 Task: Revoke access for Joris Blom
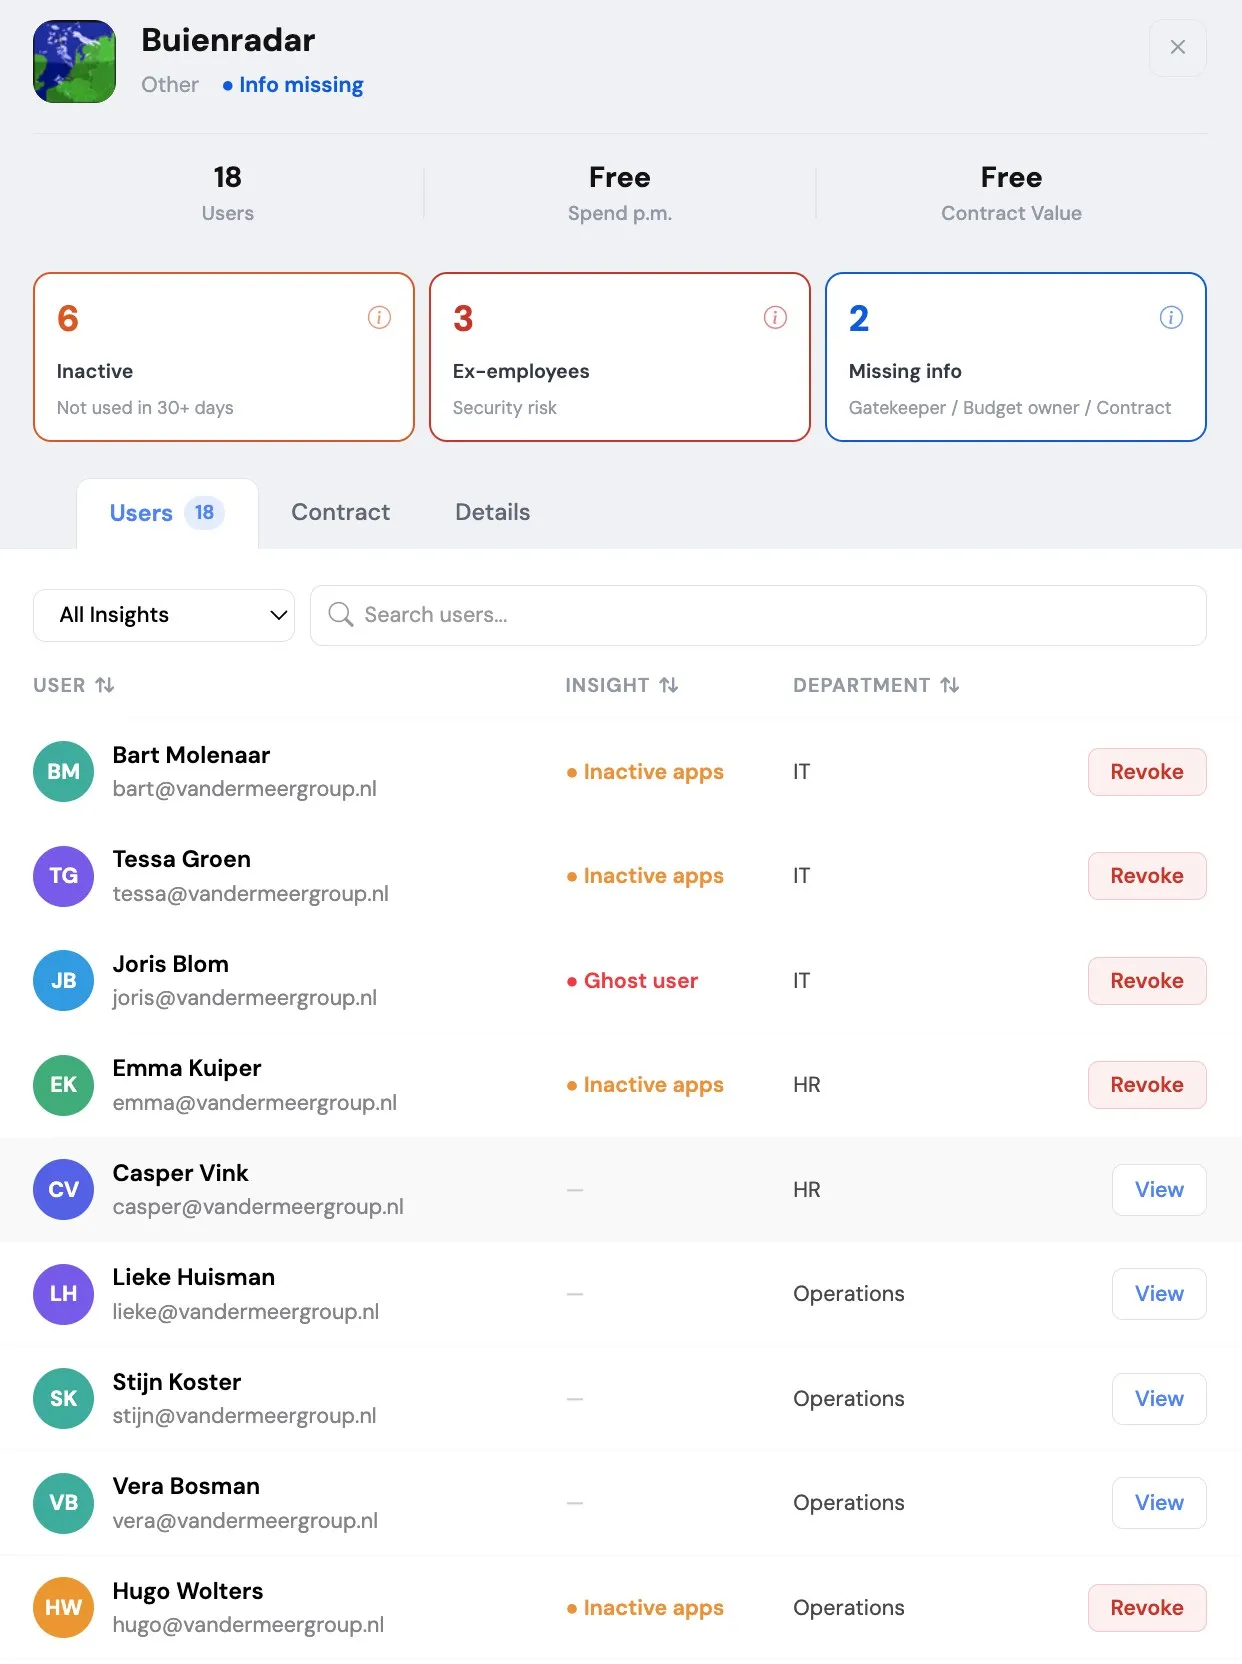coord(1147,981)
